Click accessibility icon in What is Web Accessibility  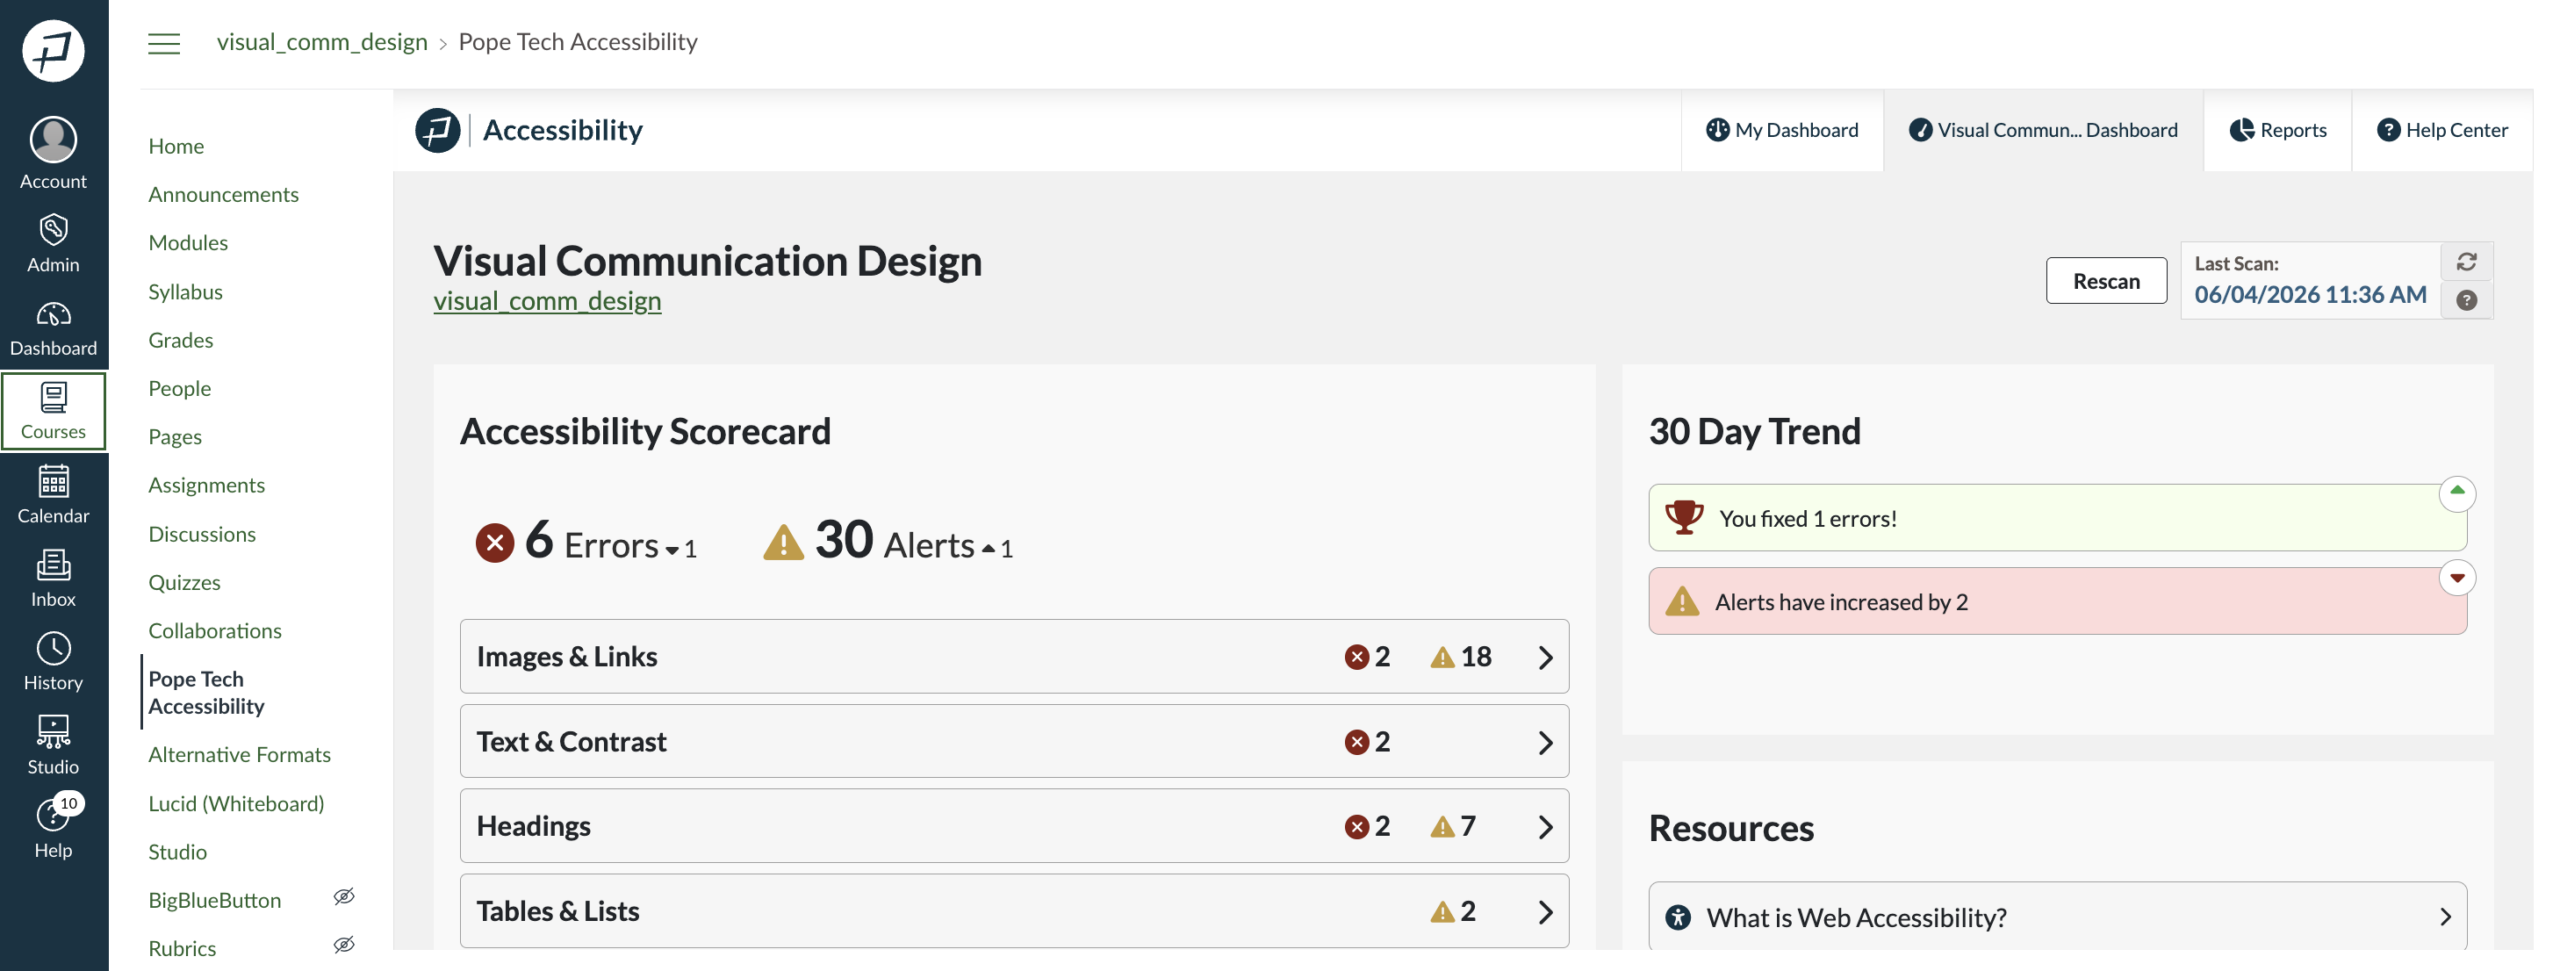click(1678, 917)
